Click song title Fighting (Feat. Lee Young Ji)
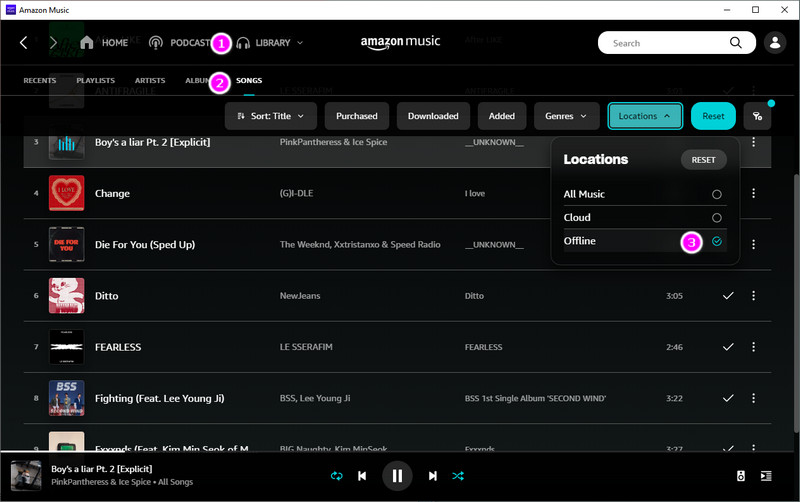Image resolution: width=800 pixels, height=502 pixels. pos(160,398)
